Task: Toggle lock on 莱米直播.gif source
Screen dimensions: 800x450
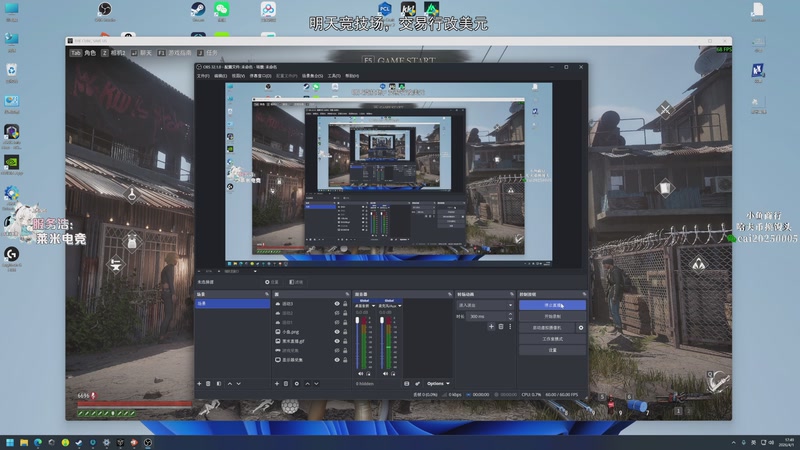Action: pyautogui.click(x=345, y=341)
